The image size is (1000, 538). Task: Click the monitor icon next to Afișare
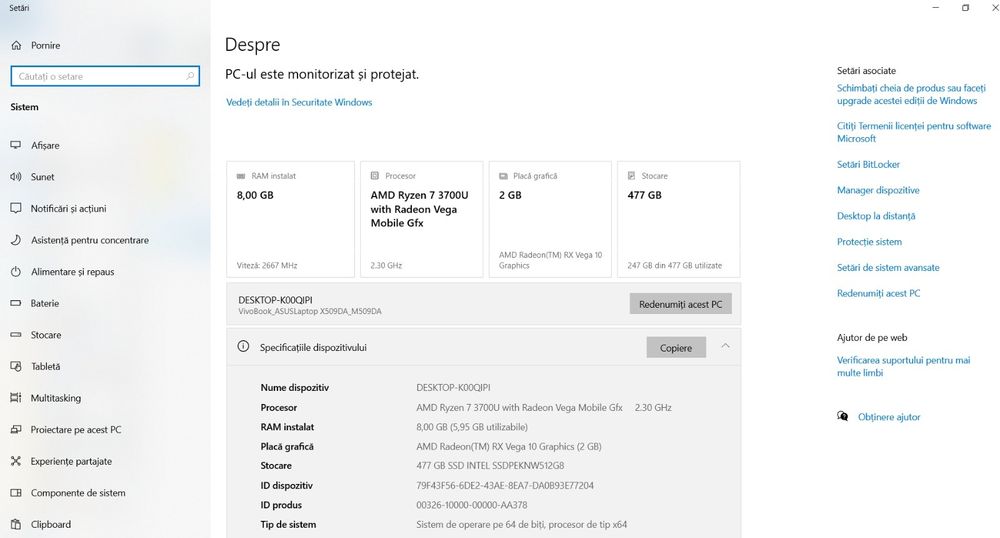click(x=16, y=145)
